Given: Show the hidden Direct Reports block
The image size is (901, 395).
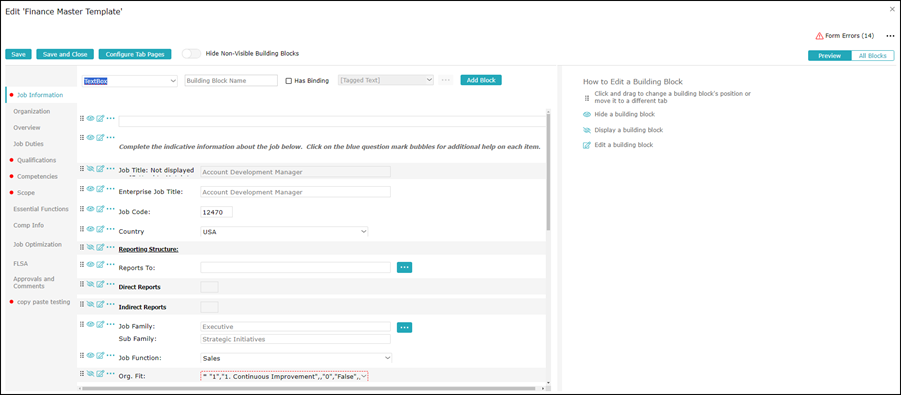Looking at the screenshot, I should (x=90, y=284).
